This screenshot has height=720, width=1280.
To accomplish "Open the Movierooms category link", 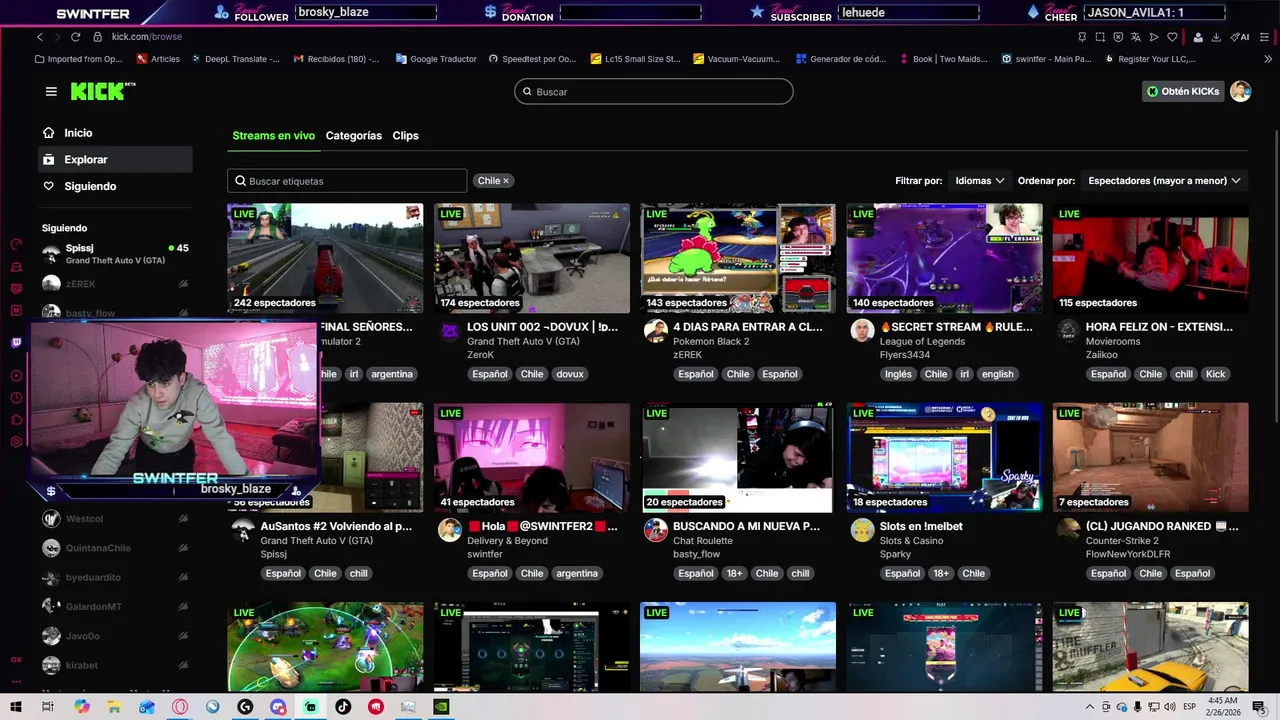I will (1113, 341).
